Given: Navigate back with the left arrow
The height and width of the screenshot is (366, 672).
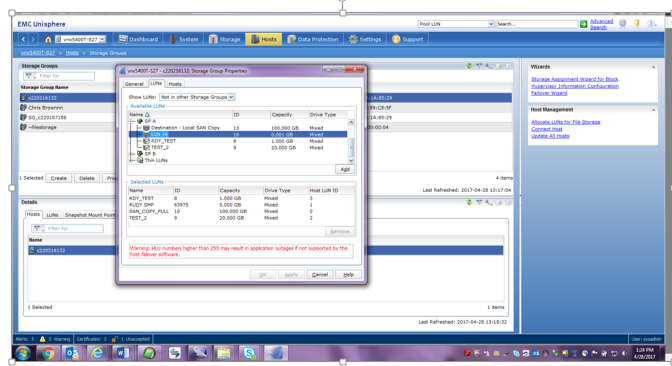Looking at the screenshot, I should point(23,39).
